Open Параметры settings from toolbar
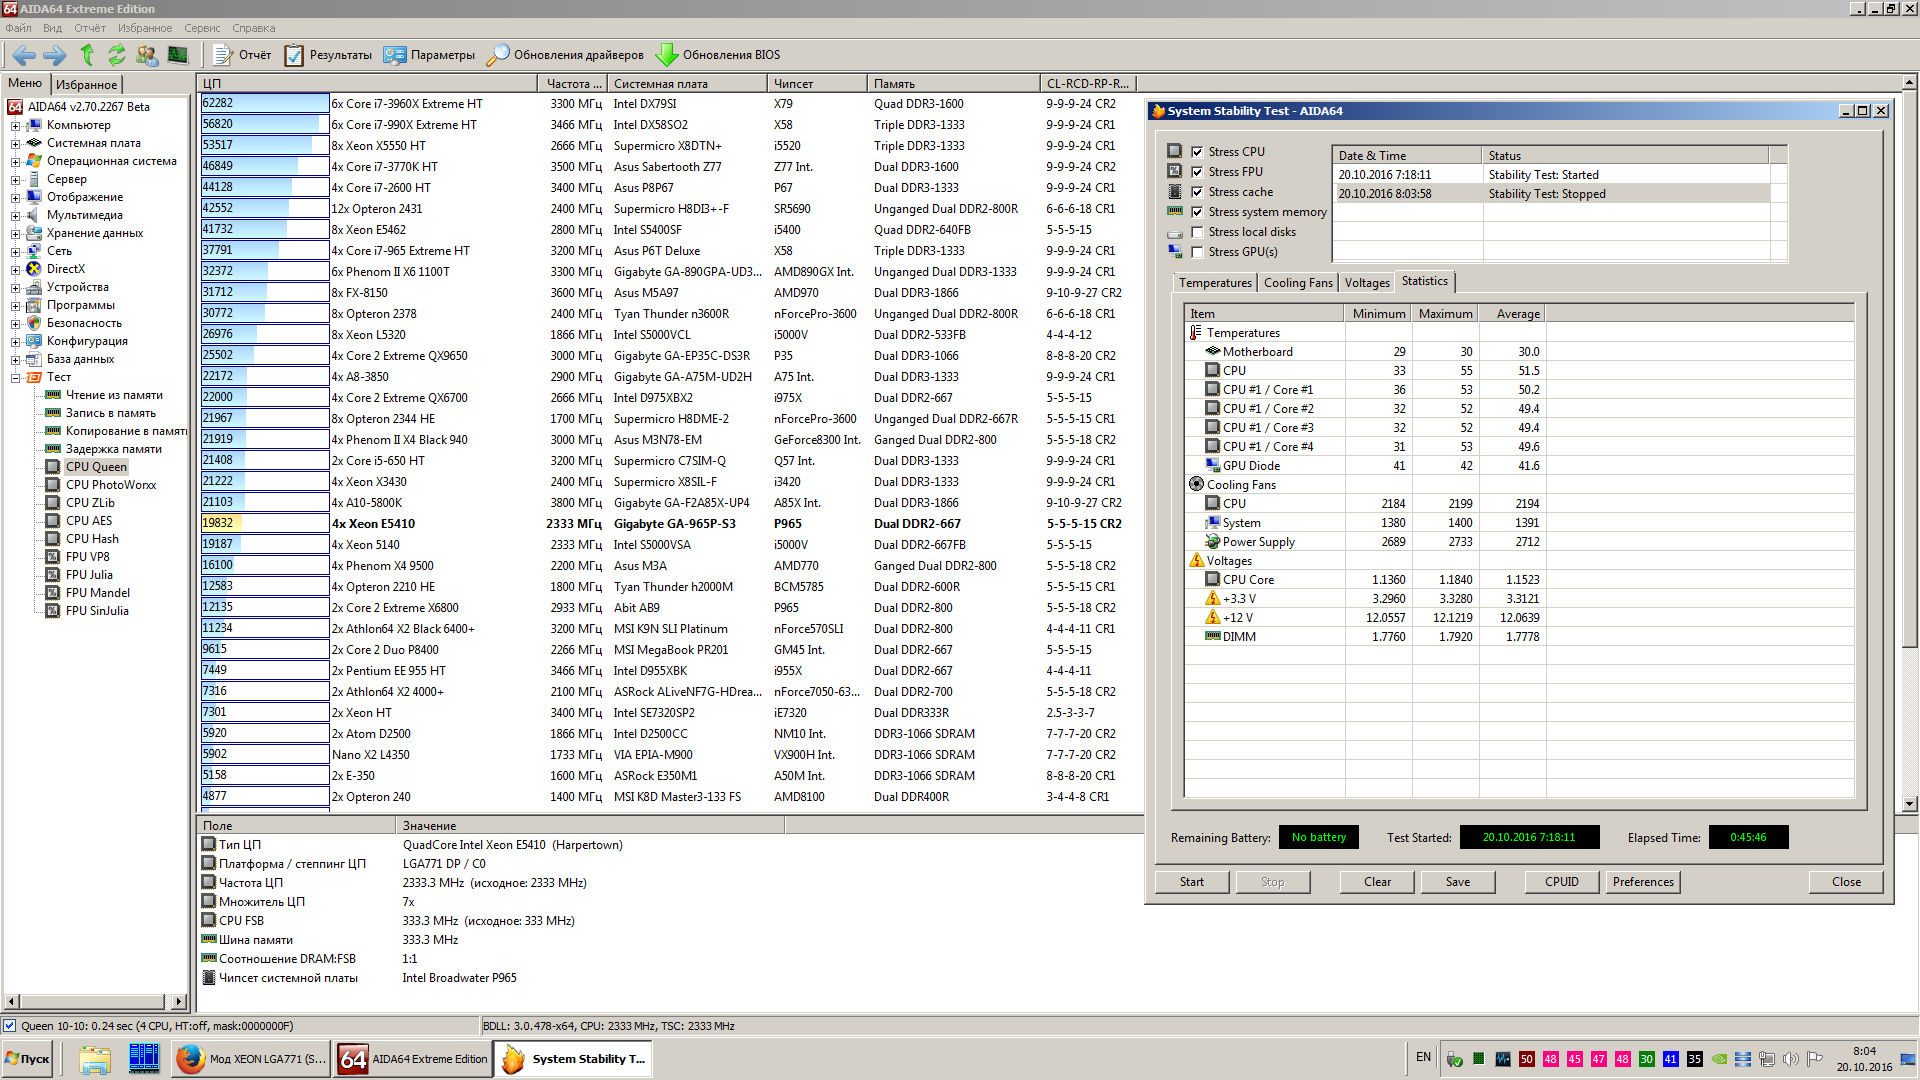The image size is (1920, 1080). click(x=429, y=55)
